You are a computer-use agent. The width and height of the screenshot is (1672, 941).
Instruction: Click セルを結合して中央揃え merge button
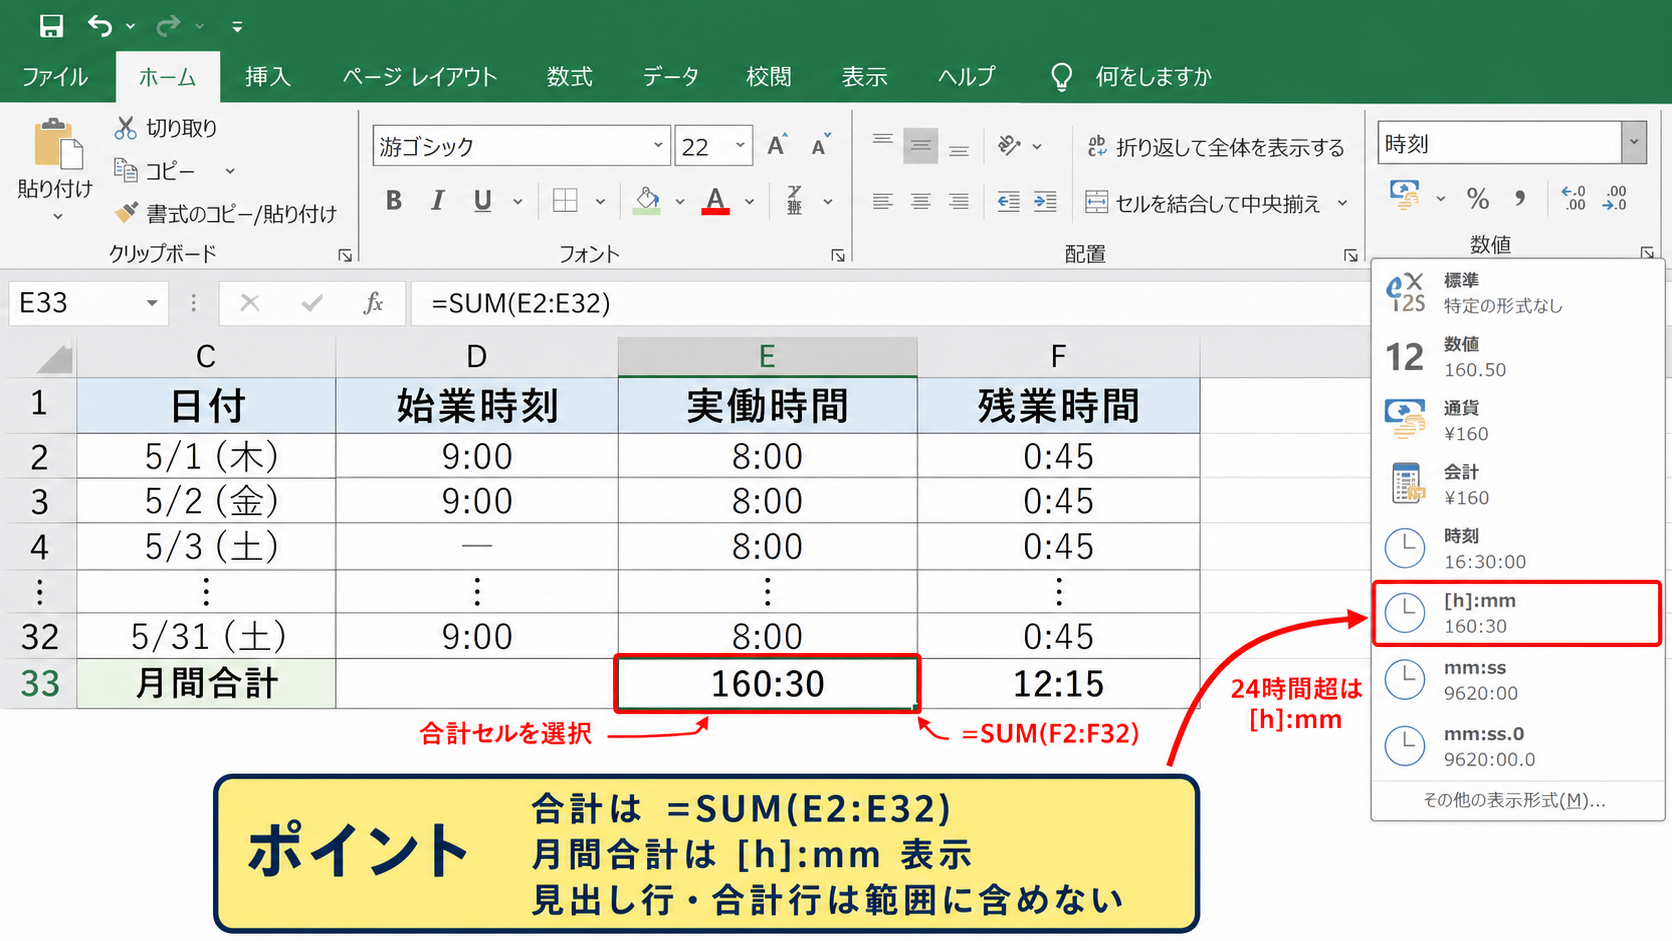[1203, 203]
